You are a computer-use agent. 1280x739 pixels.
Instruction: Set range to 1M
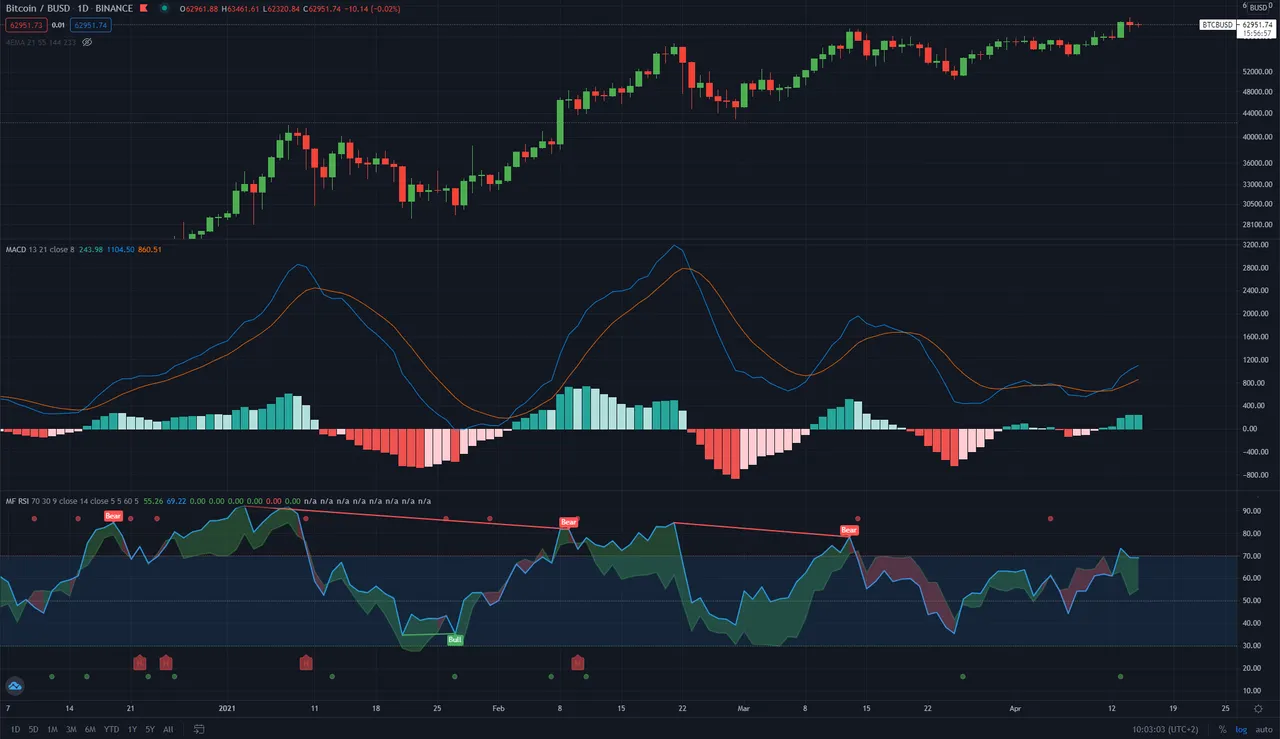pos(52,729)
